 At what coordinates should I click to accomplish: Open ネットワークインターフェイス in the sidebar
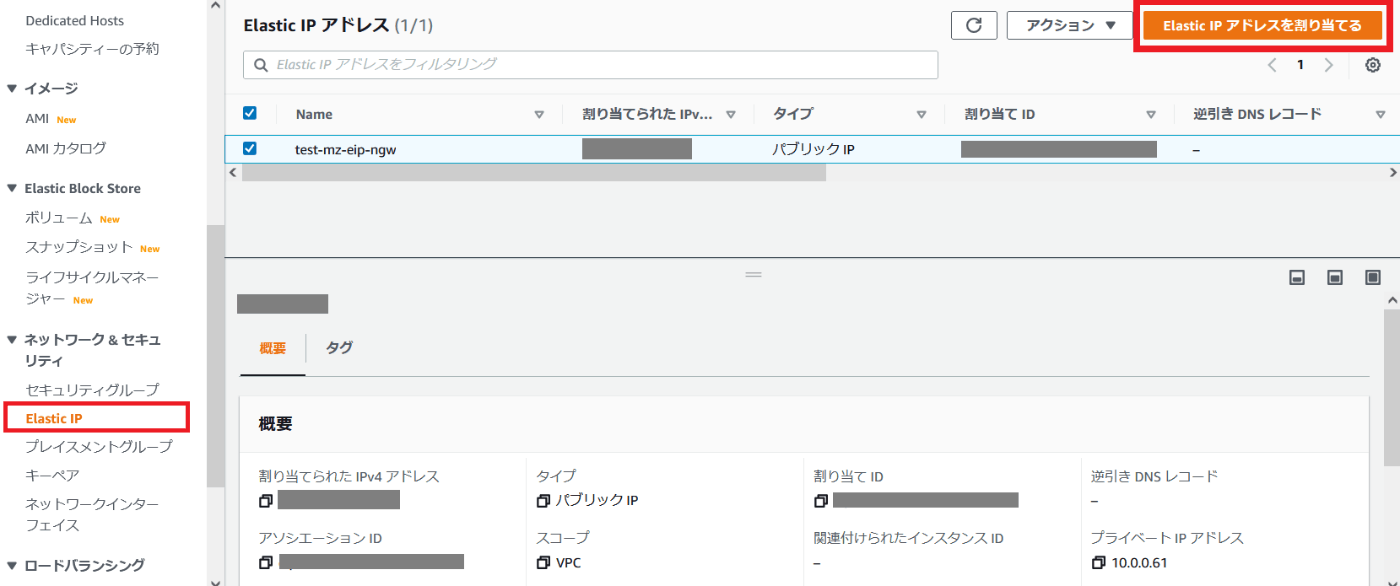click(92, 514)
